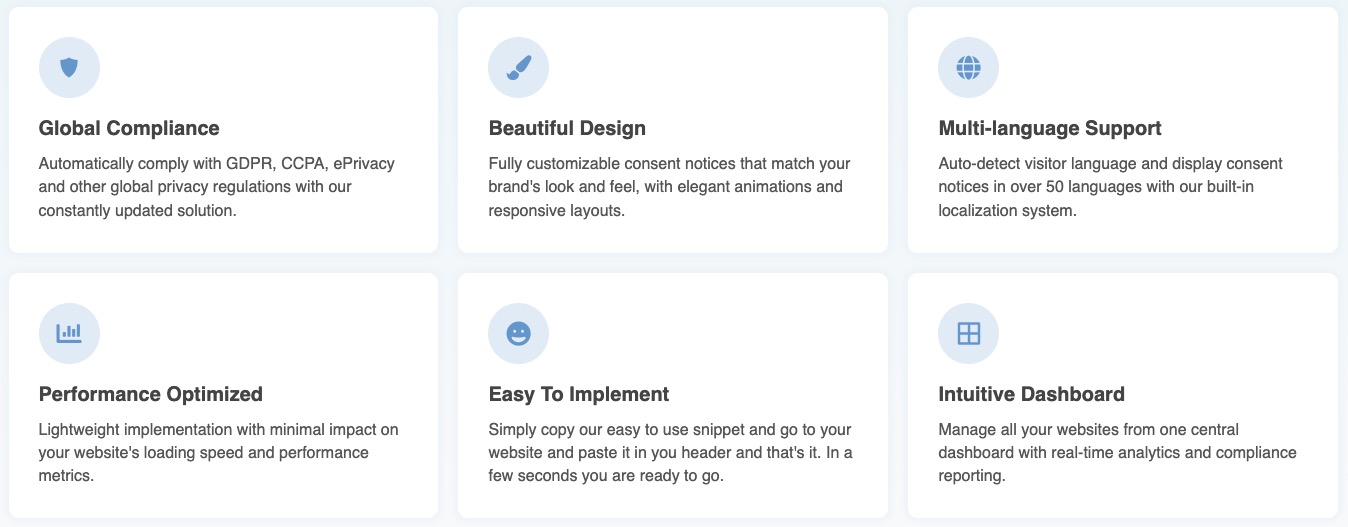Open the Intuitive Dashboard heading

pyautogui.click(x=1031, y=394)
